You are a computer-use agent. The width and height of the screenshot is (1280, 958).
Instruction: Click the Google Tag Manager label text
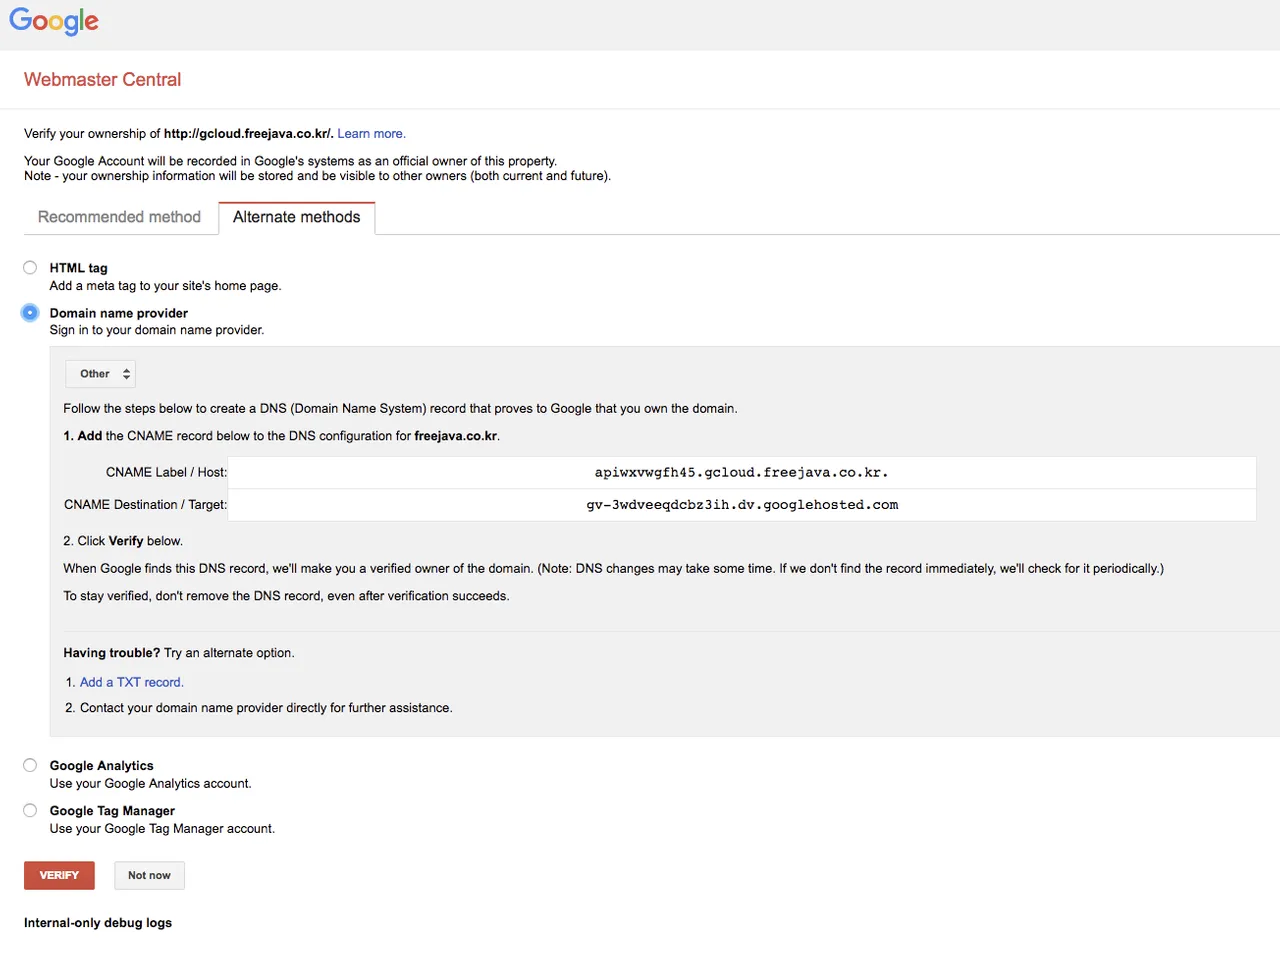coord(112,811)
